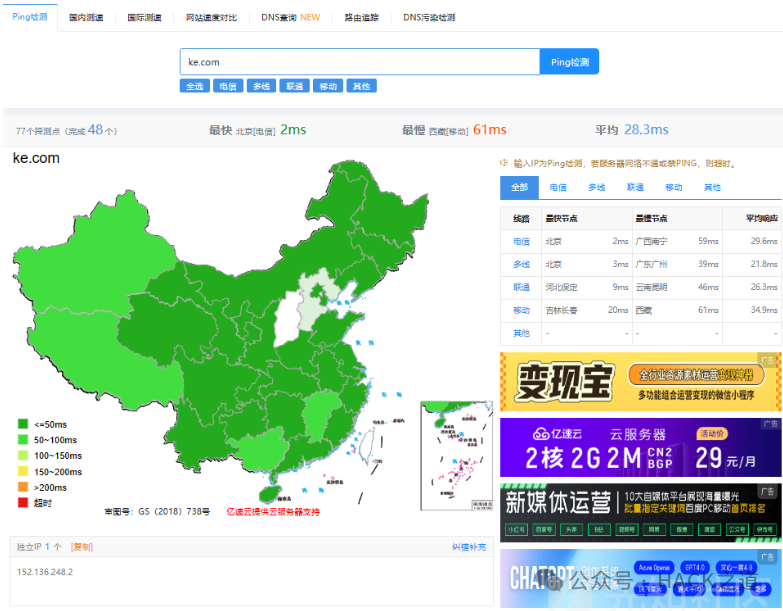
Task: Open the Ping检测 tab
Action: point(29,17)
